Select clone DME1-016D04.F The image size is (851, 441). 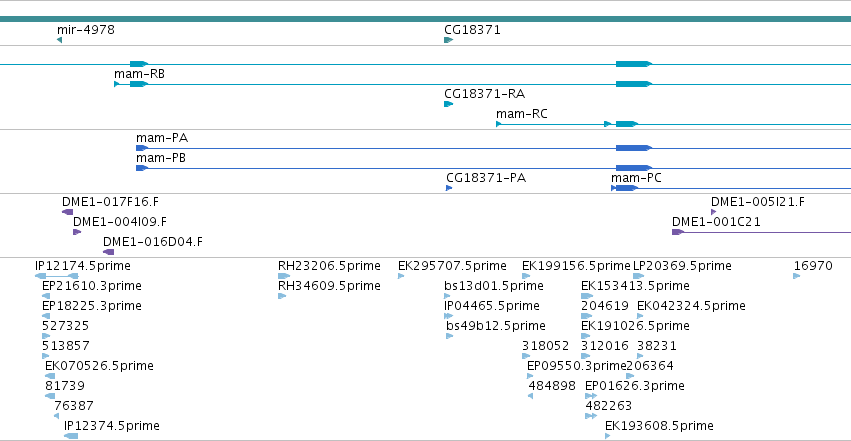[153, 242]
